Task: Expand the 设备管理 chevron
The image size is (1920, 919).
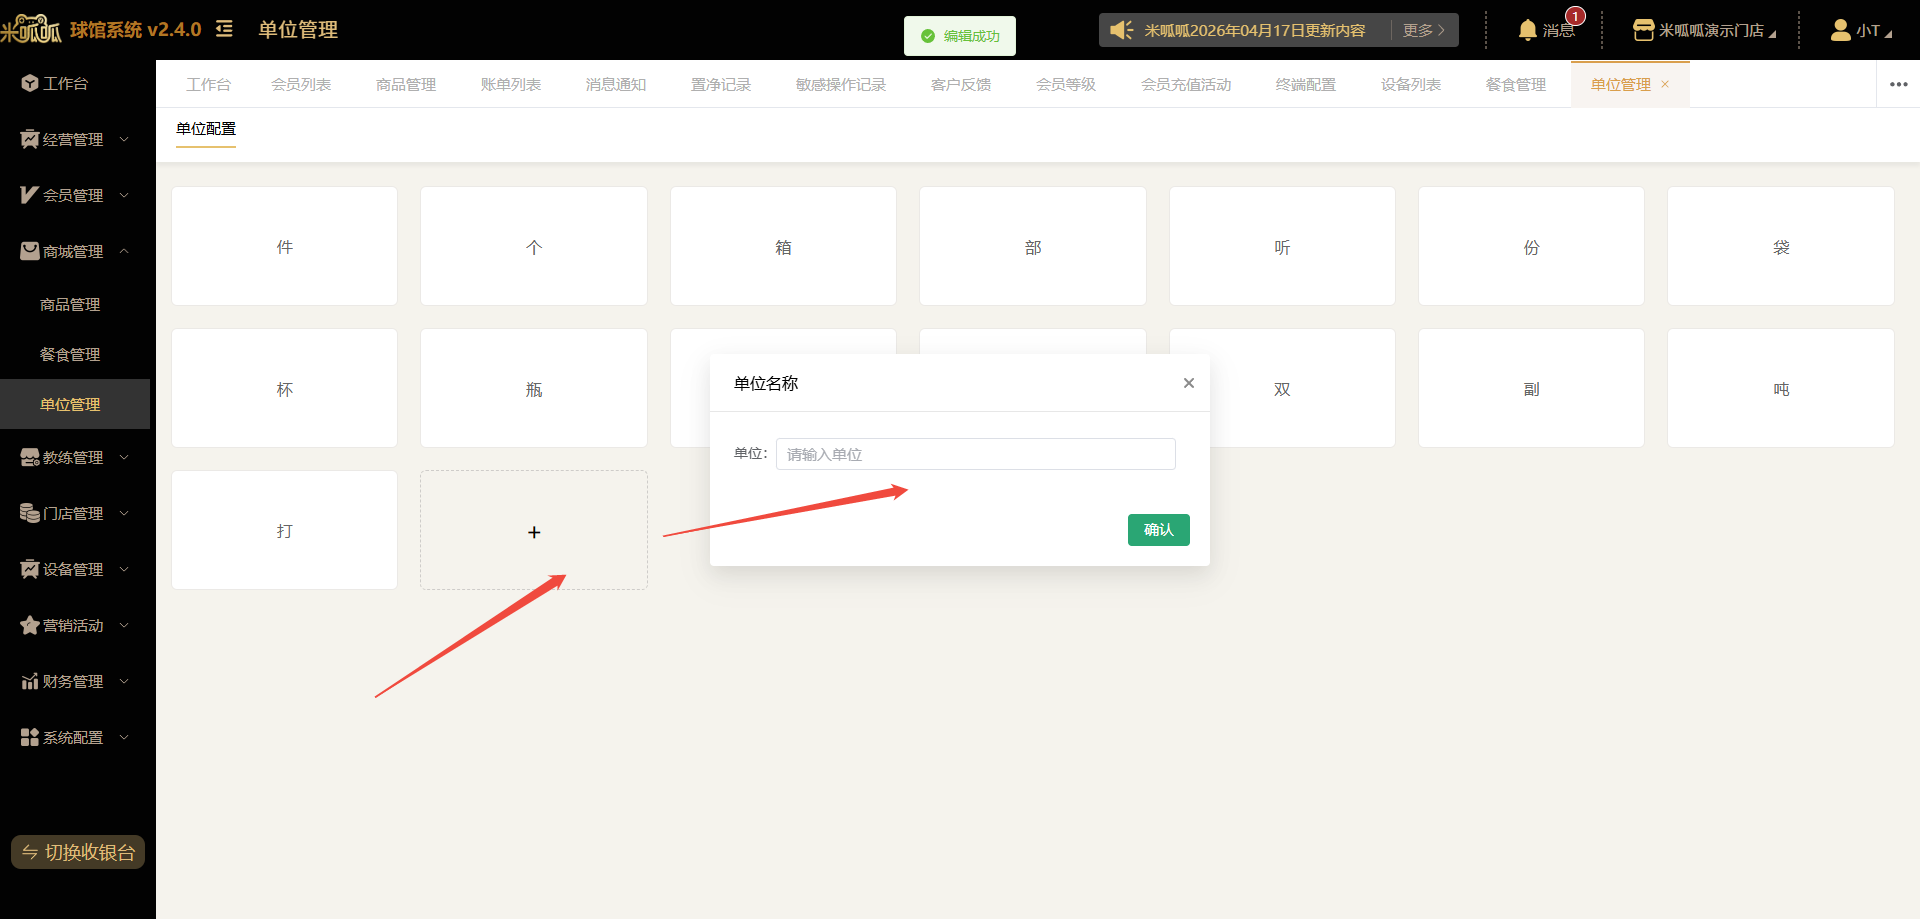Action: pos(124,569)
